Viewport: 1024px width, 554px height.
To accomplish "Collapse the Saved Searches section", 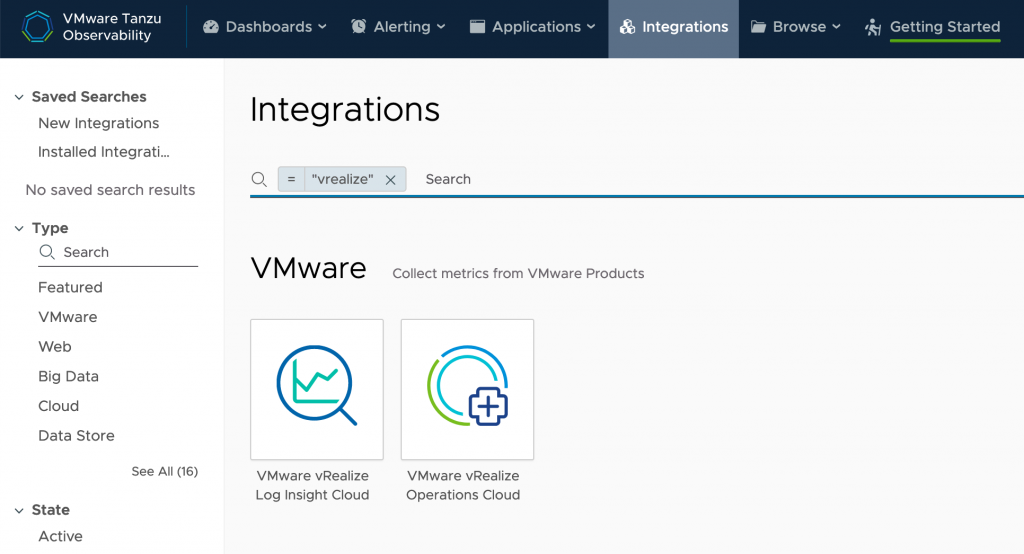I will pyautogui.click(x=19, y=97).
